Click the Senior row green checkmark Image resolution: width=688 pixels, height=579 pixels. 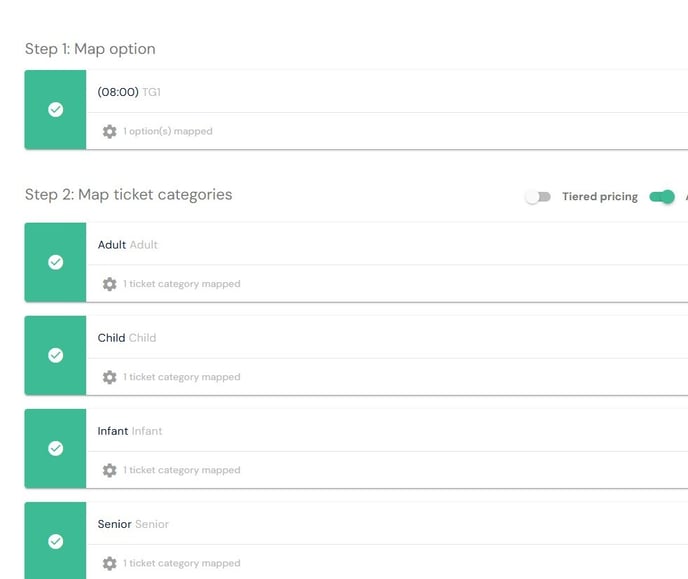[56, 541]
